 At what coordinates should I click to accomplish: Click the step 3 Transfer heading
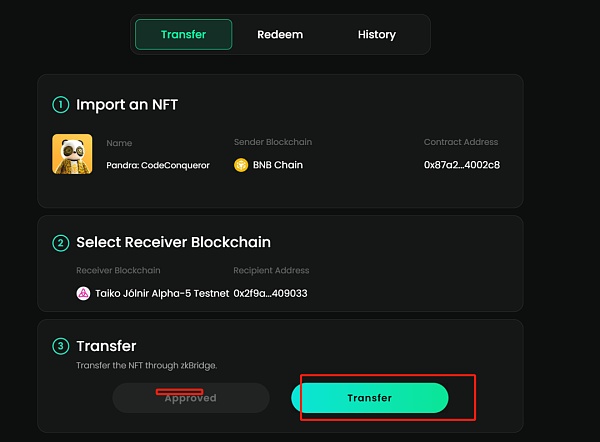[x=106, y=346]
